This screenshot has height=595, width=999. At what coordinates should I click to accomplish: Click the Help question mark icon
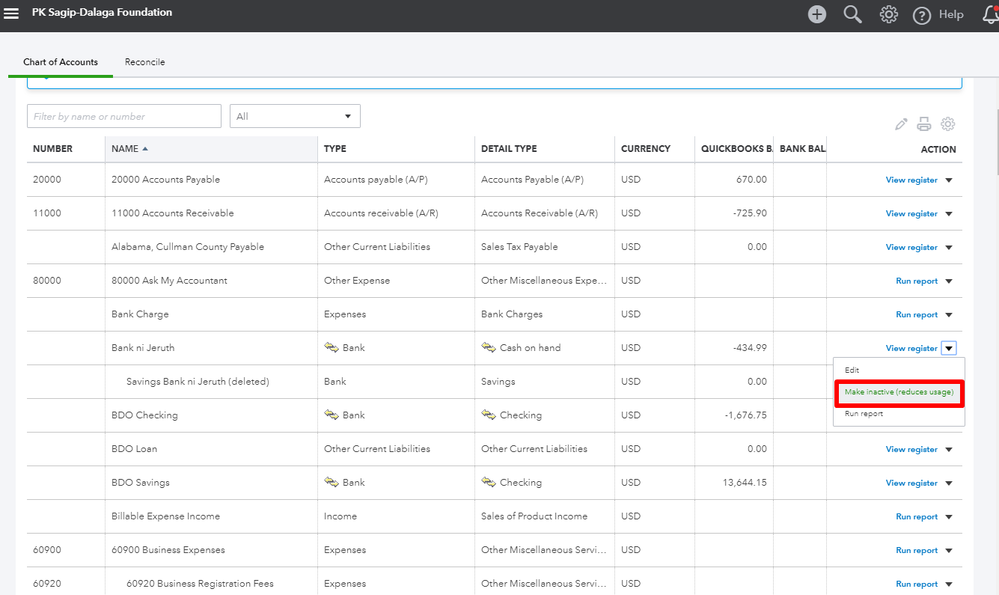[x=922, y=15]
